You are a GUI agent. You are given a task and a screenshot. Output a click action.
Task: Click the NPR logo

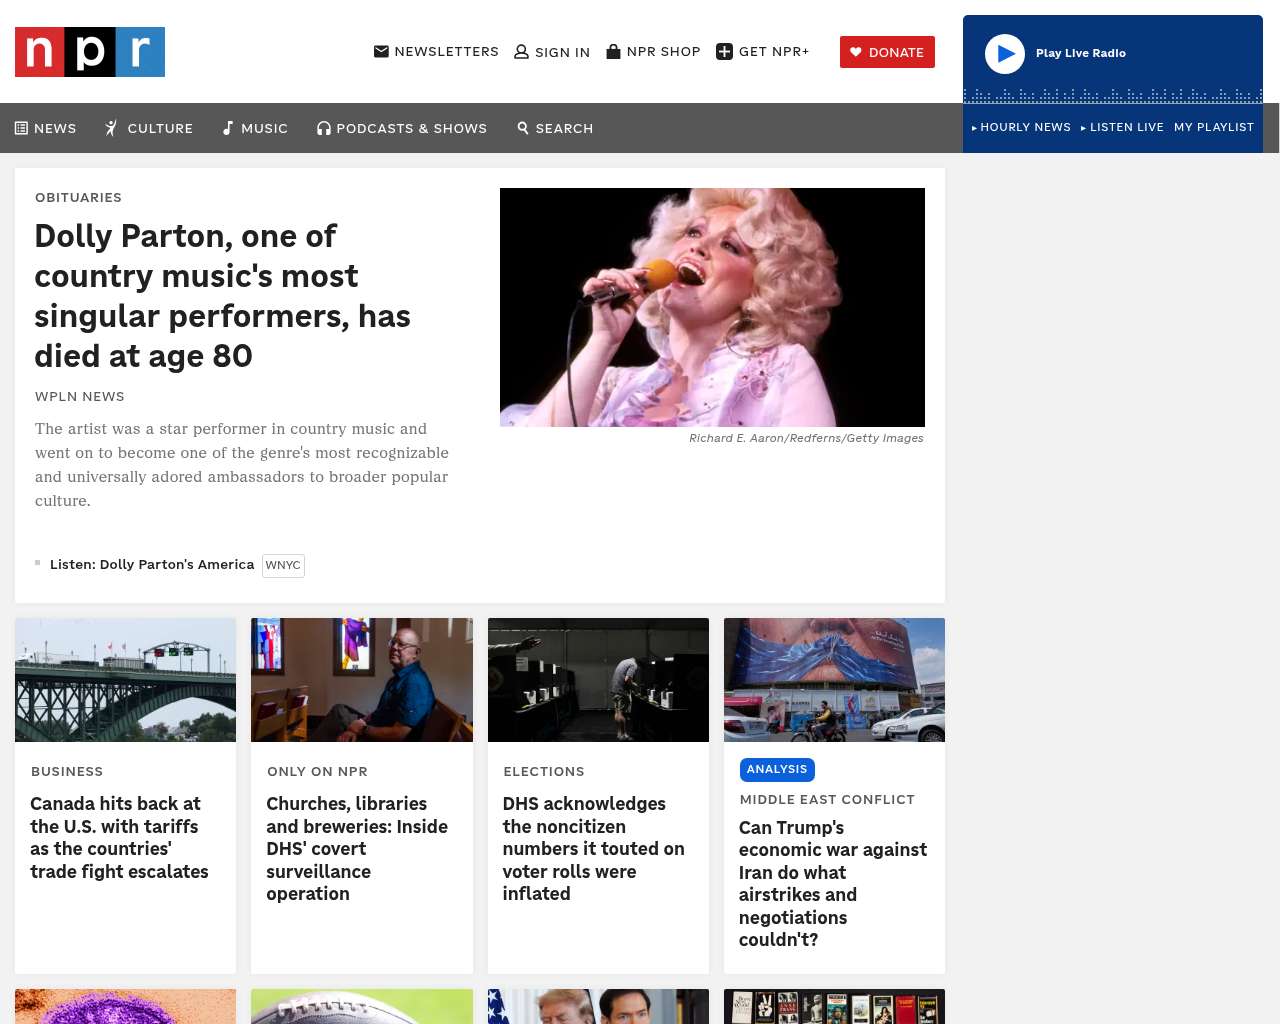90,52
